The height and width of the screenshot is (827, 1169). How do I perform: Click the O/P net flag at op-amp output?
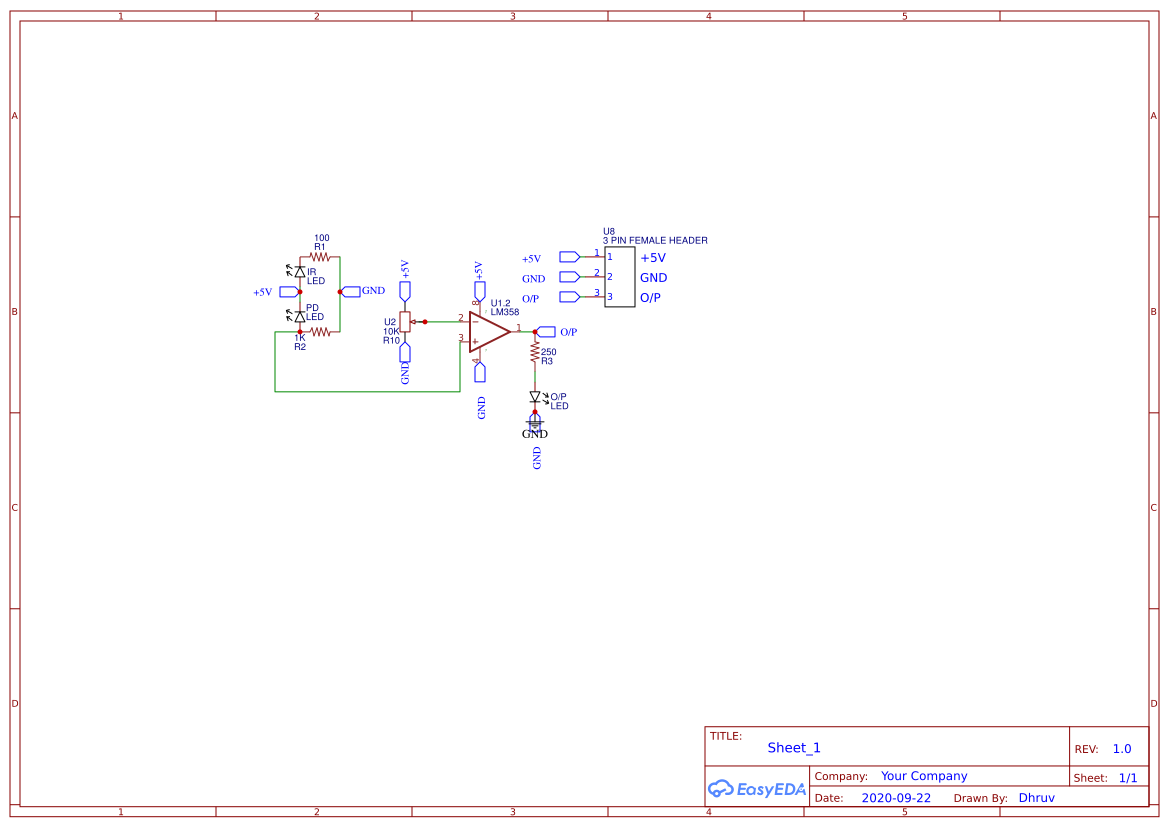tap(548, 330)
